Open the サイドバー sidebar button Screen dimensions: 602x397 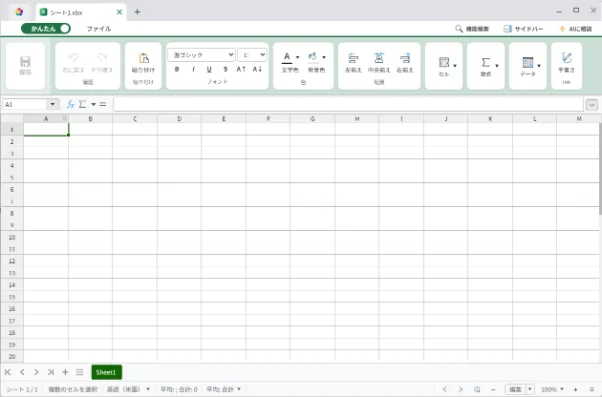[x=523, y=29]
